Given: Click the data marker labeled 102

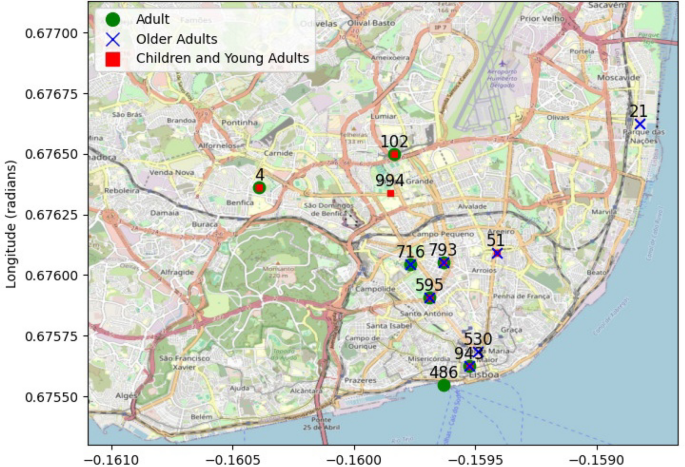Looking at the screenshot, I should pos(395,154).
